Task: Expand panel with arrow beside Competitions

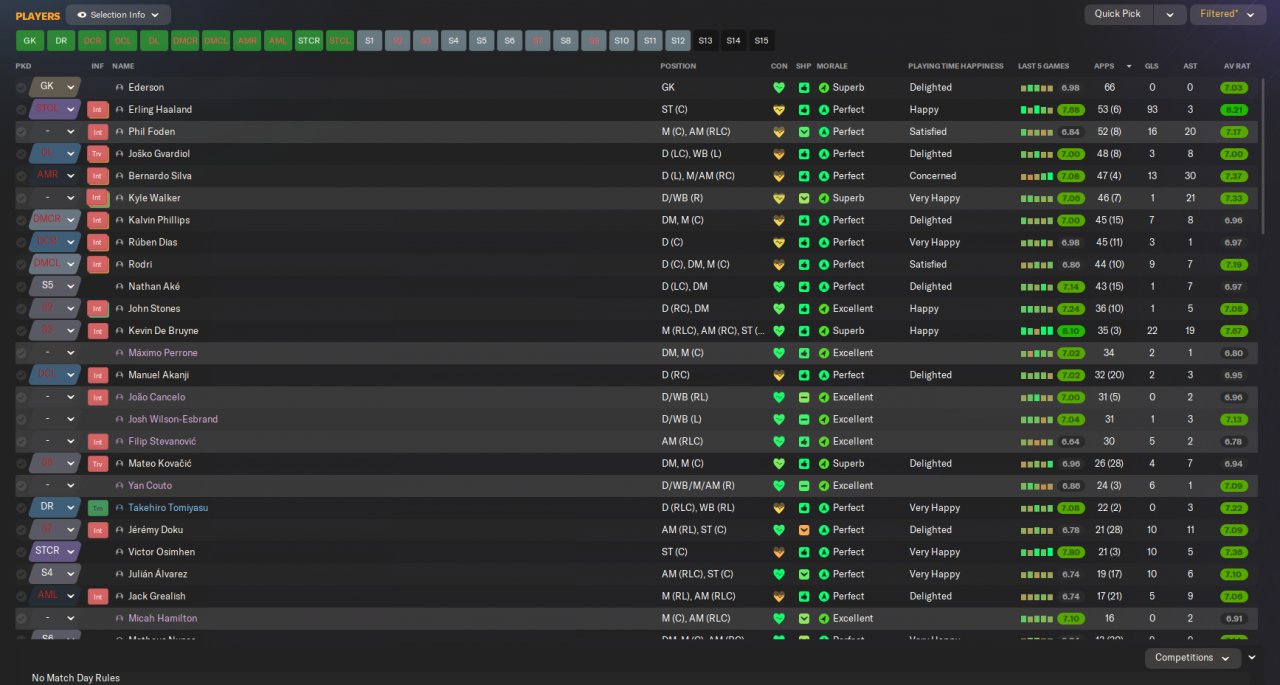Action: (1253, 658)
